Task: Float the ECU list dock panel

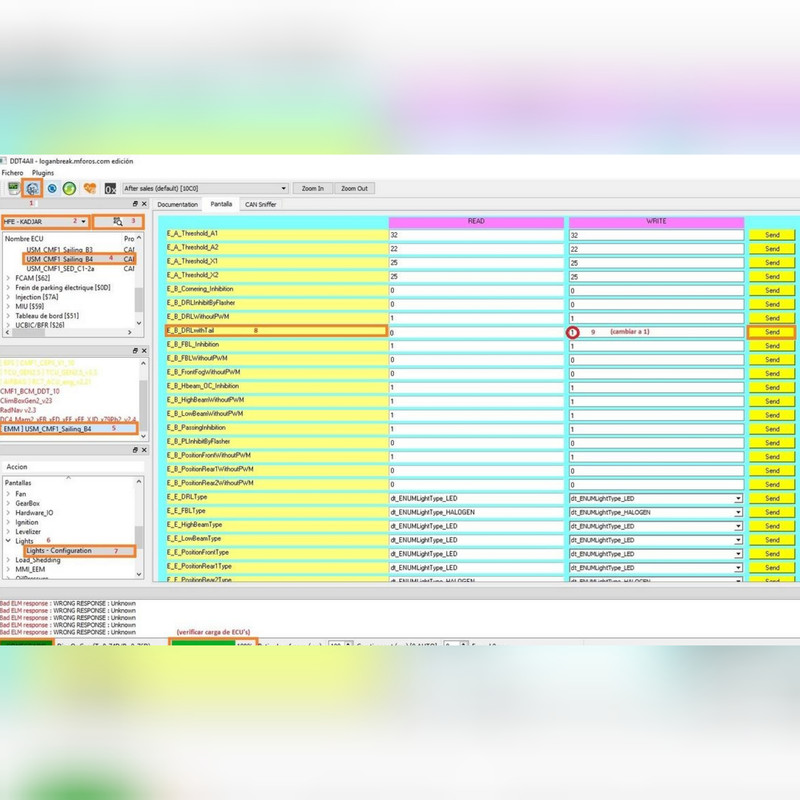Action: [135, 204]
